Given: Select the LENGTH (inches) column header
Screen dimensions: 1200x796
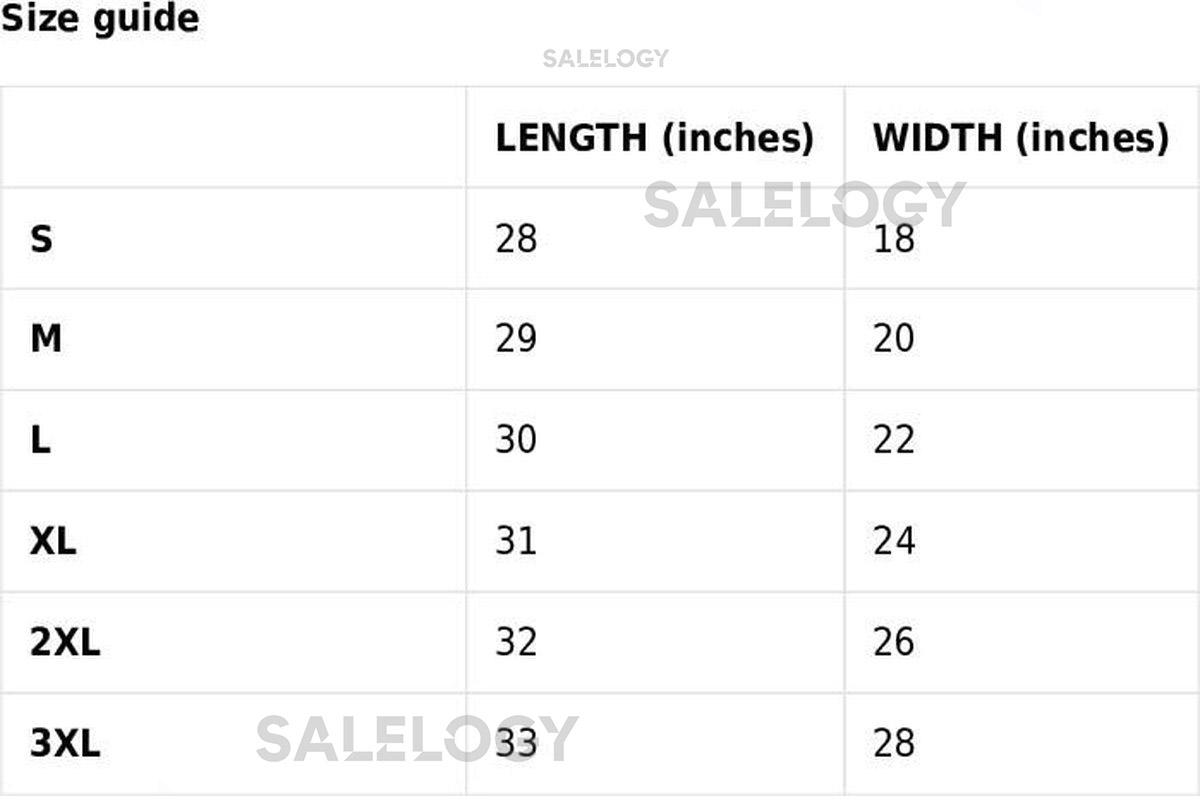Looking at the screenshot, I should click(x=654, y=138).
